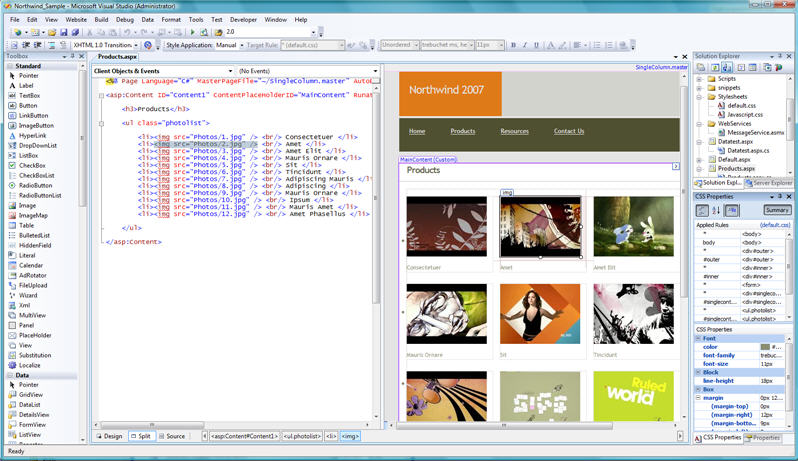Switch to Split view
This screenshot has height=461, width=798.
tap(140, 436)
